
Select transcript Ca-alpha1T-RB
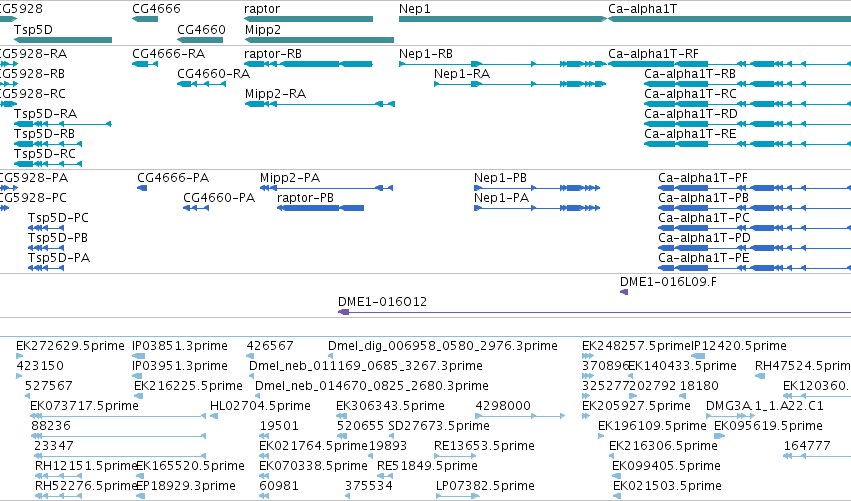pyautogui.click(x=747, y=84)
